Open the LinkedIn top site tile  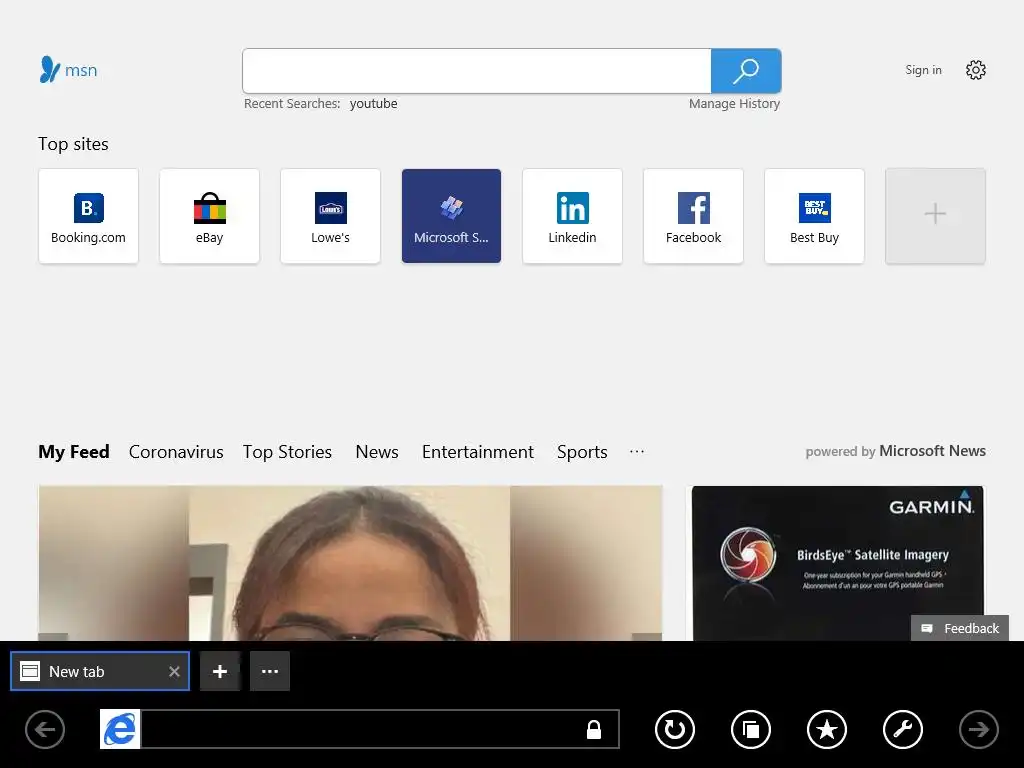pyautogui.click(x=572, y=216)
